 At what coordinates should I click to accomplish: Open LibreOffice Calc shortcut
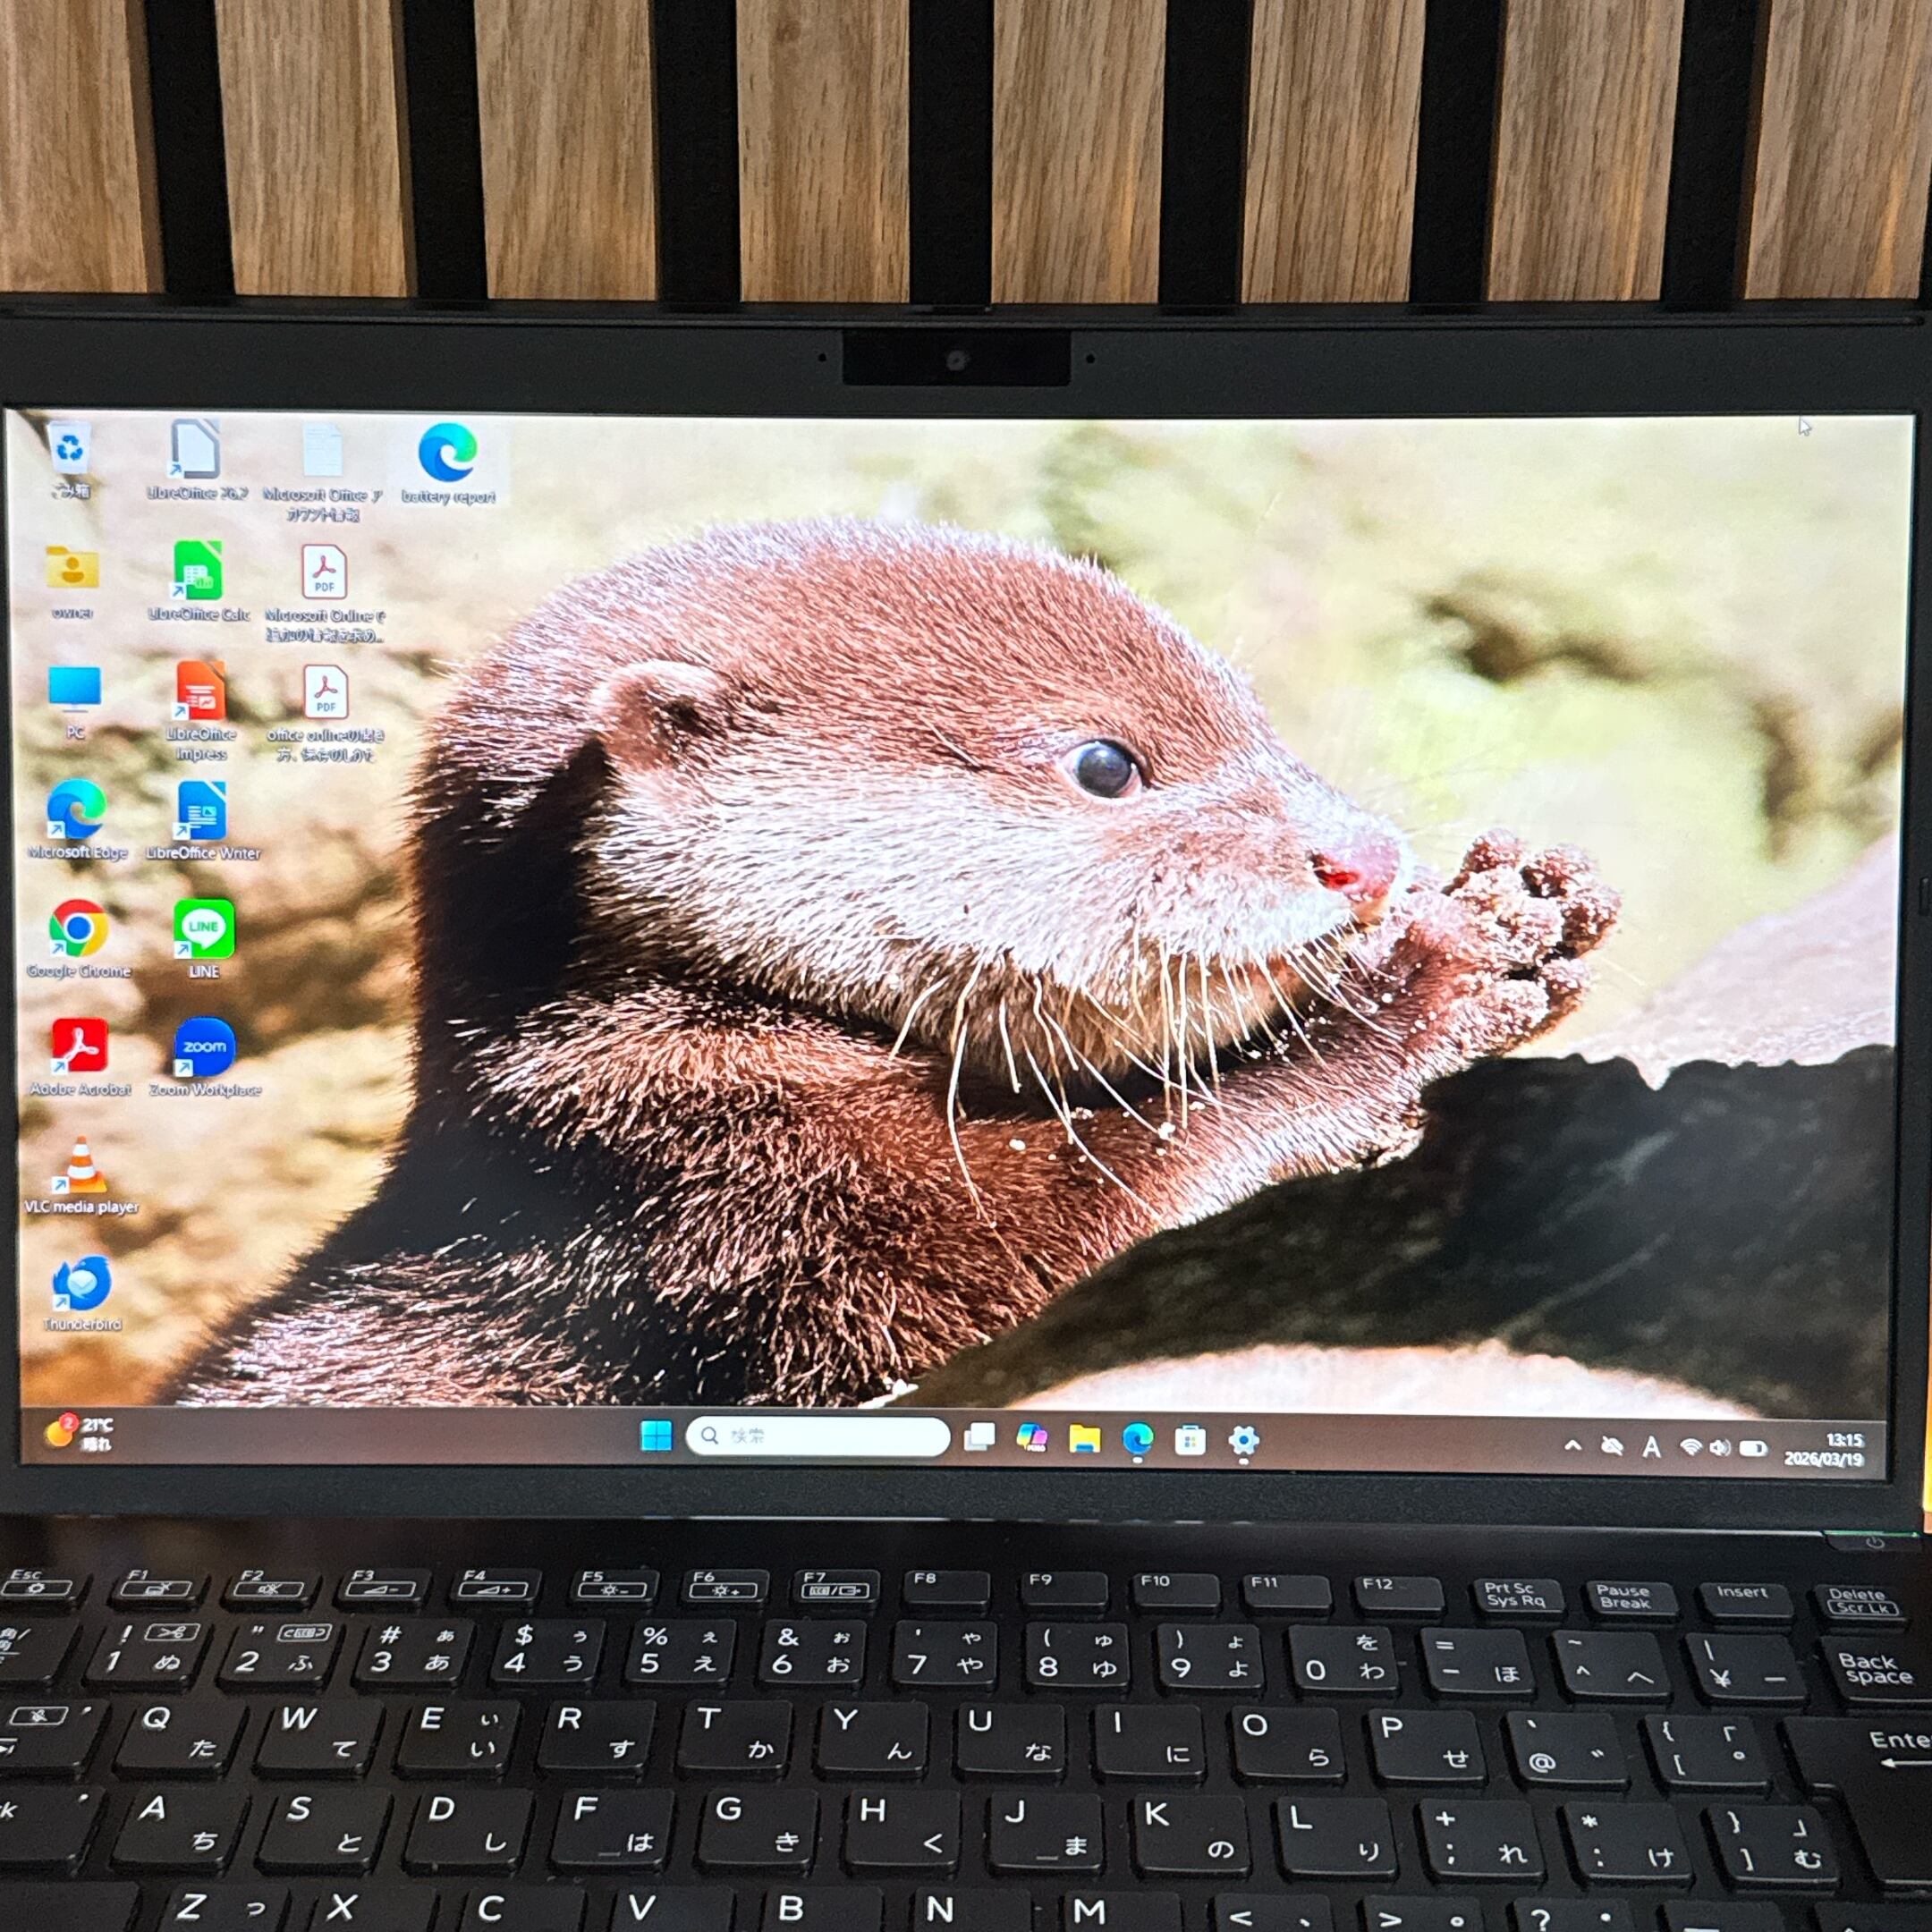point(198,573)
